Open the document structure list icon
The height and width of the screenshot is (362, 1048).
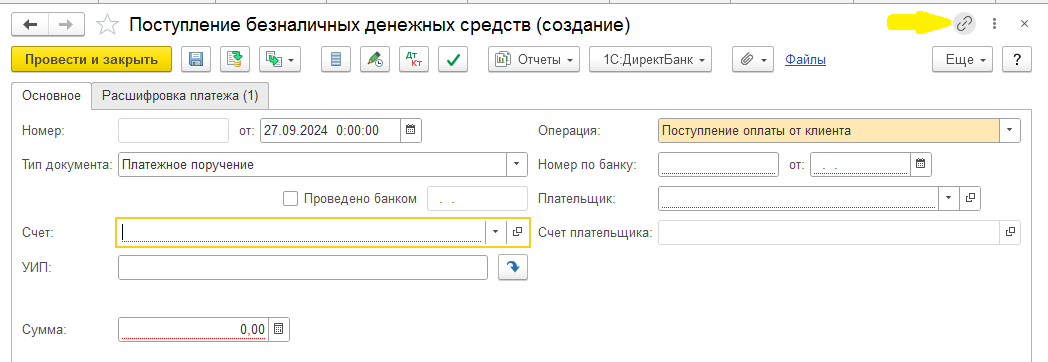pyautogui.click(x=336, y=59)
